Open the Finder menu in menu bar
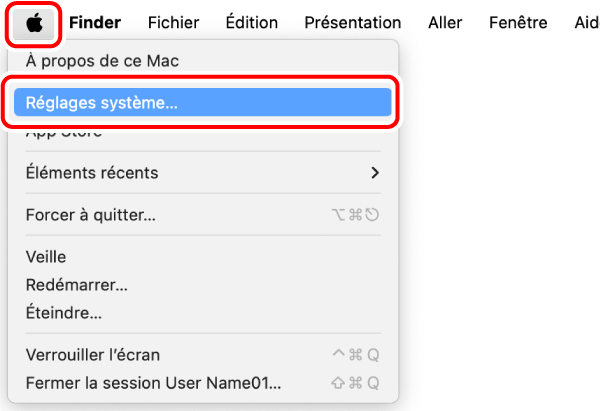 (x=95, y=23)
